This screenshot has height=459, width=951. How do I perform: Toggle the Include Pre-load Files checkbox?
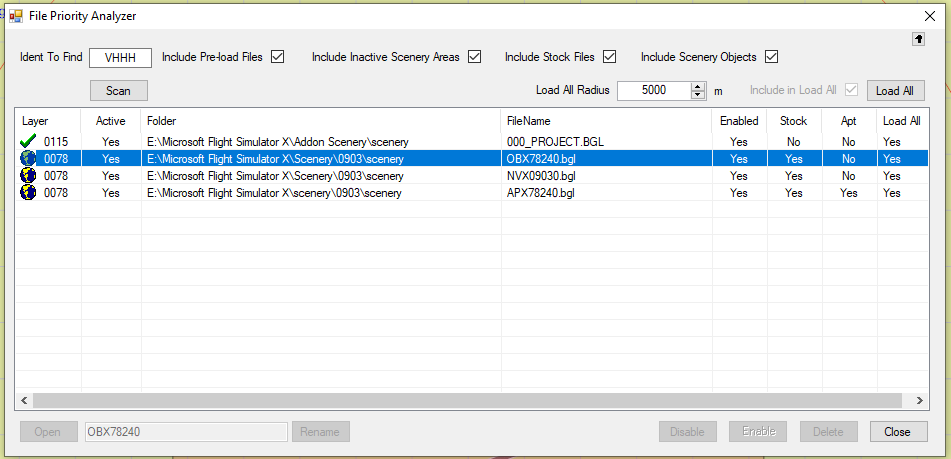pyautogui.click(x=278, y=57)
